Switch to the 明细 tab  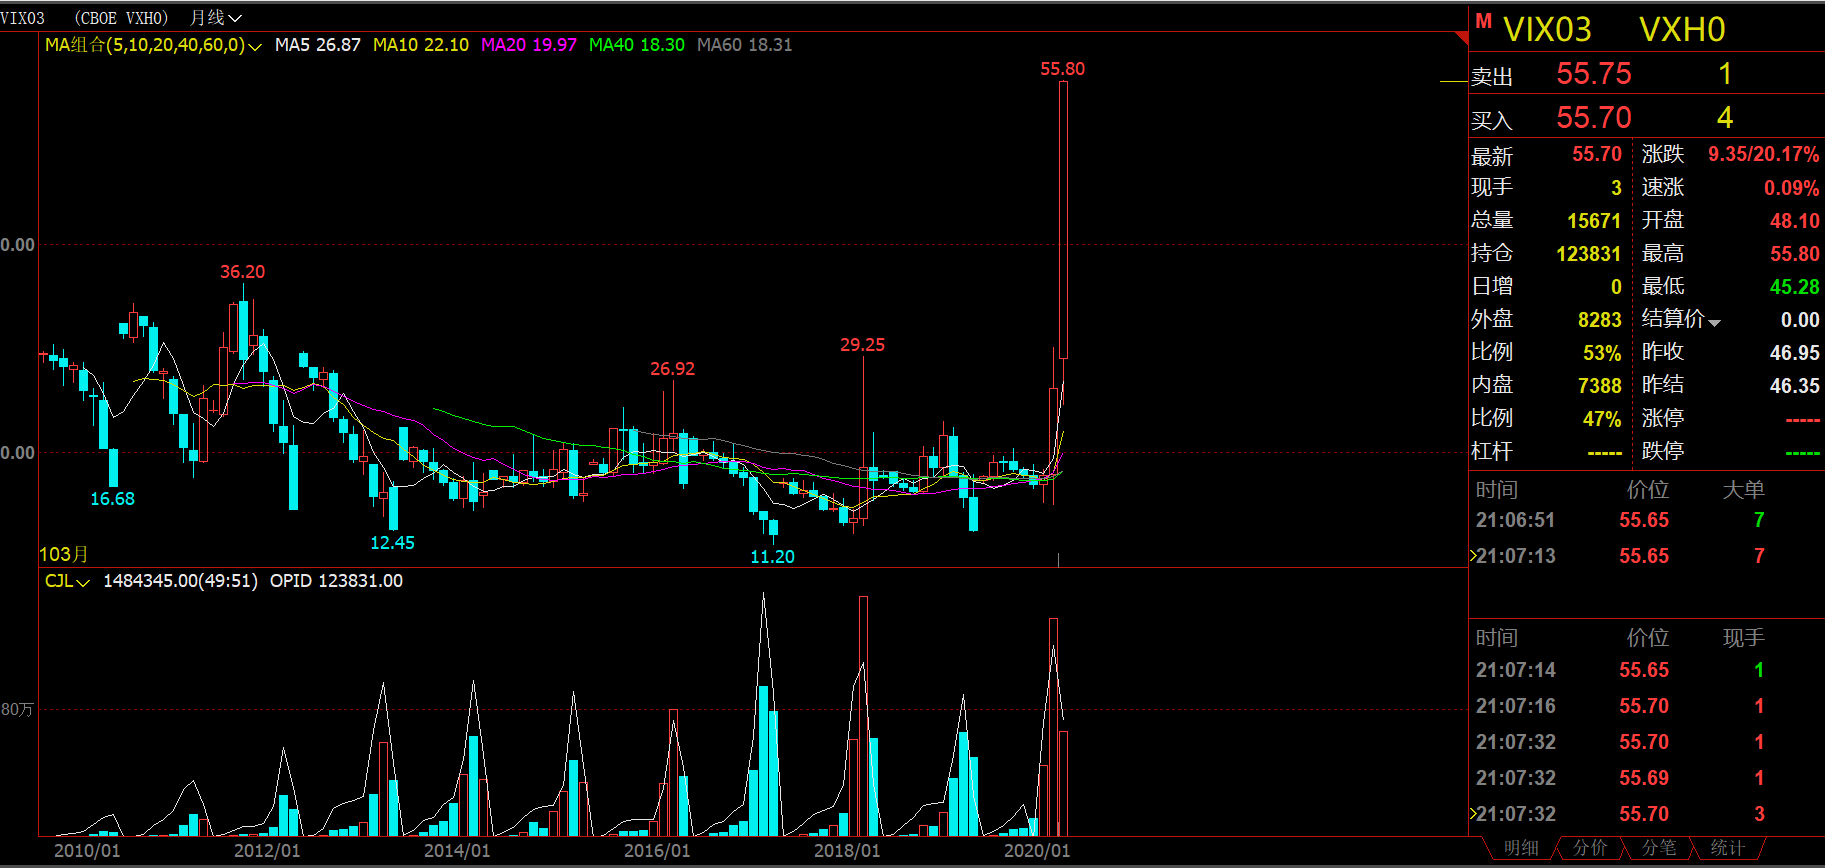pos(1521,848)
